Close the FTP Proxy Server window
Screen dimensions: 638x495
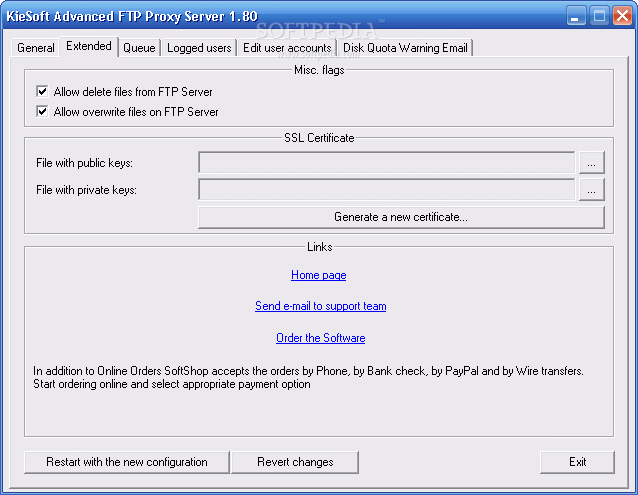coord(622,16)
